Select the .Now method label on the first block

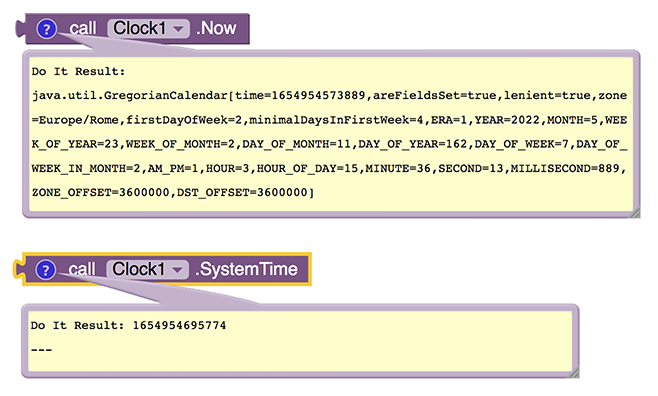pyautogui.click(x=216, y=29)
